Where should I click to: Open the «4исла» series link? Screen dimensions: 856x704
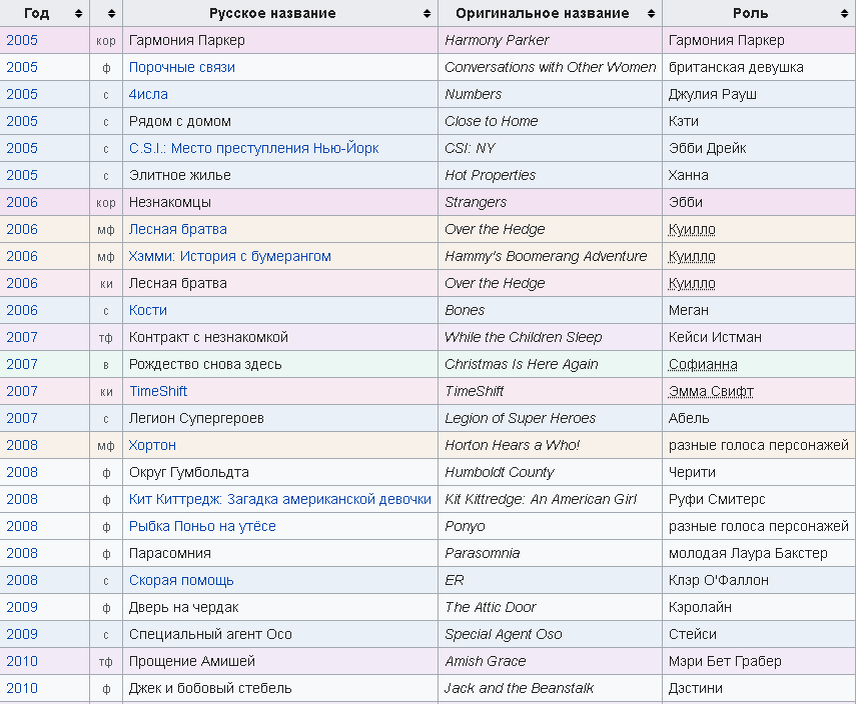150,94
